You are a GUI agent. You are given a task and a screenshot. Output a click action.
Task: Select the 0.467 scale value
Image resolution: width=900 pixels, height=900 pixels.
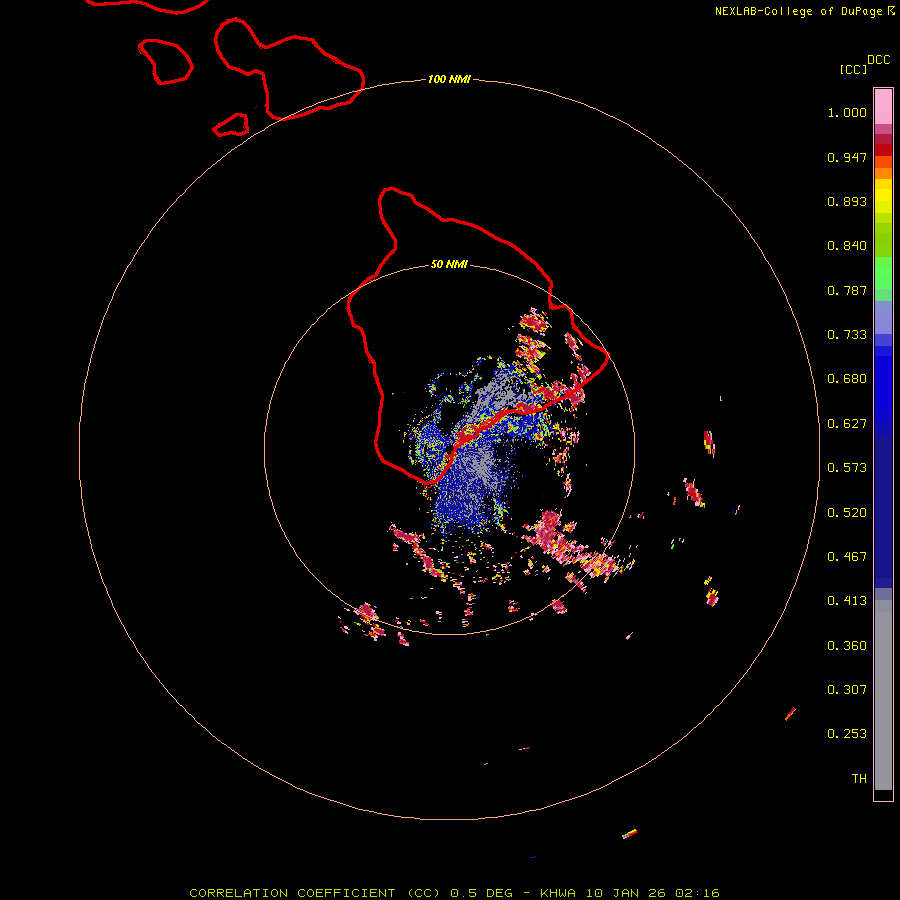point(847,557)
